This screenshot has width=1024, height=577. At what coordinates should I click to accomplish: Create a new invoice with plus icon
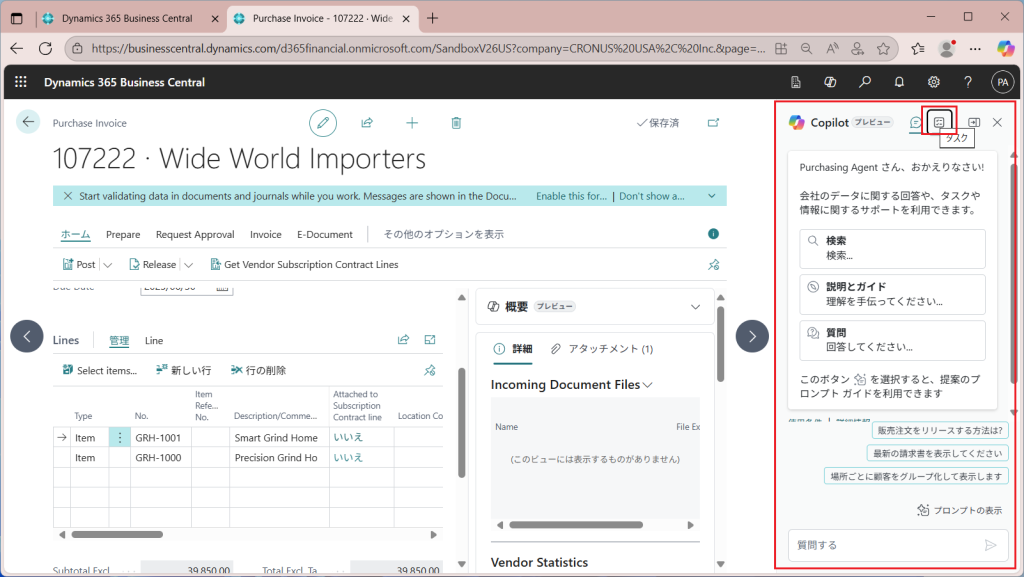[x=412, y=123]
